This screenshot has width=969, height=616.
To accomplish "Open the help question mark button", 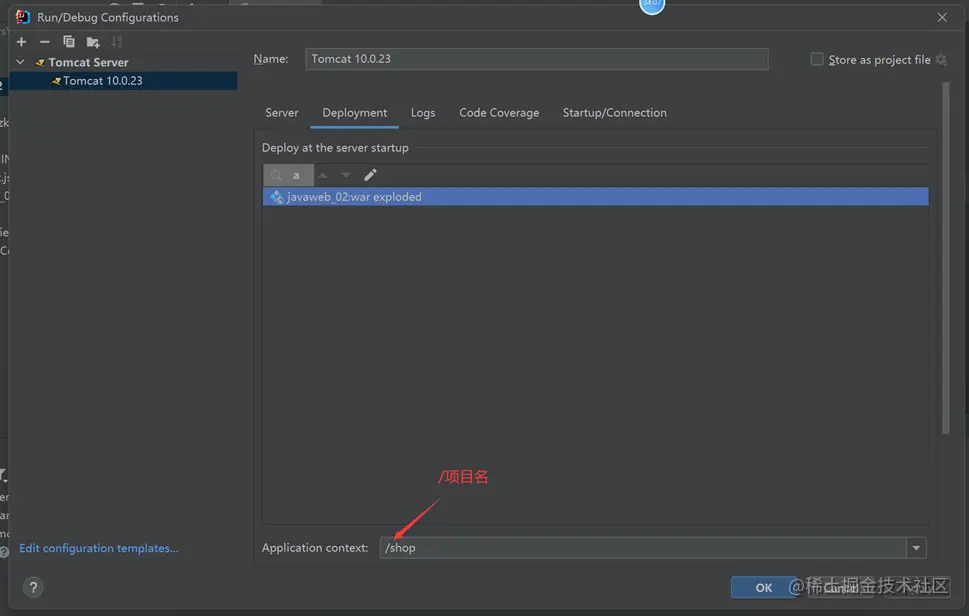I will pyautogui.click(x=33, y=587).
